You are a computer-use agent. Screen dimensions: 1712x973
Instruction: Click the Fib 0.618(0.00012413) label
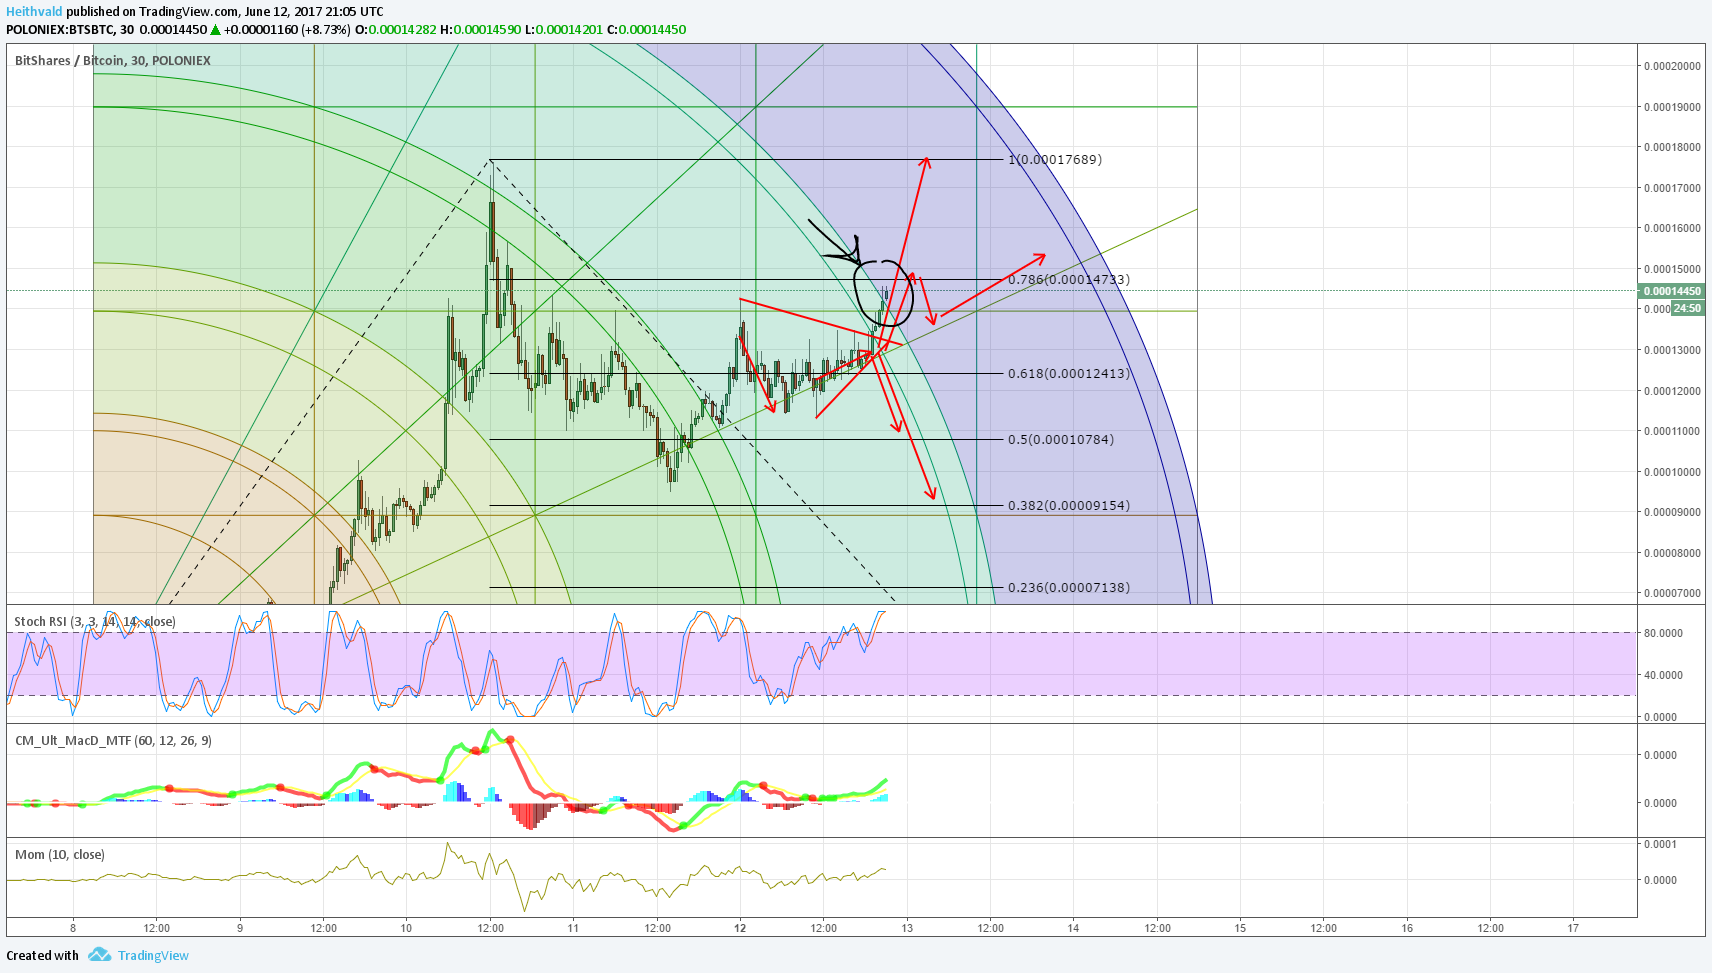click(1069, 374)
